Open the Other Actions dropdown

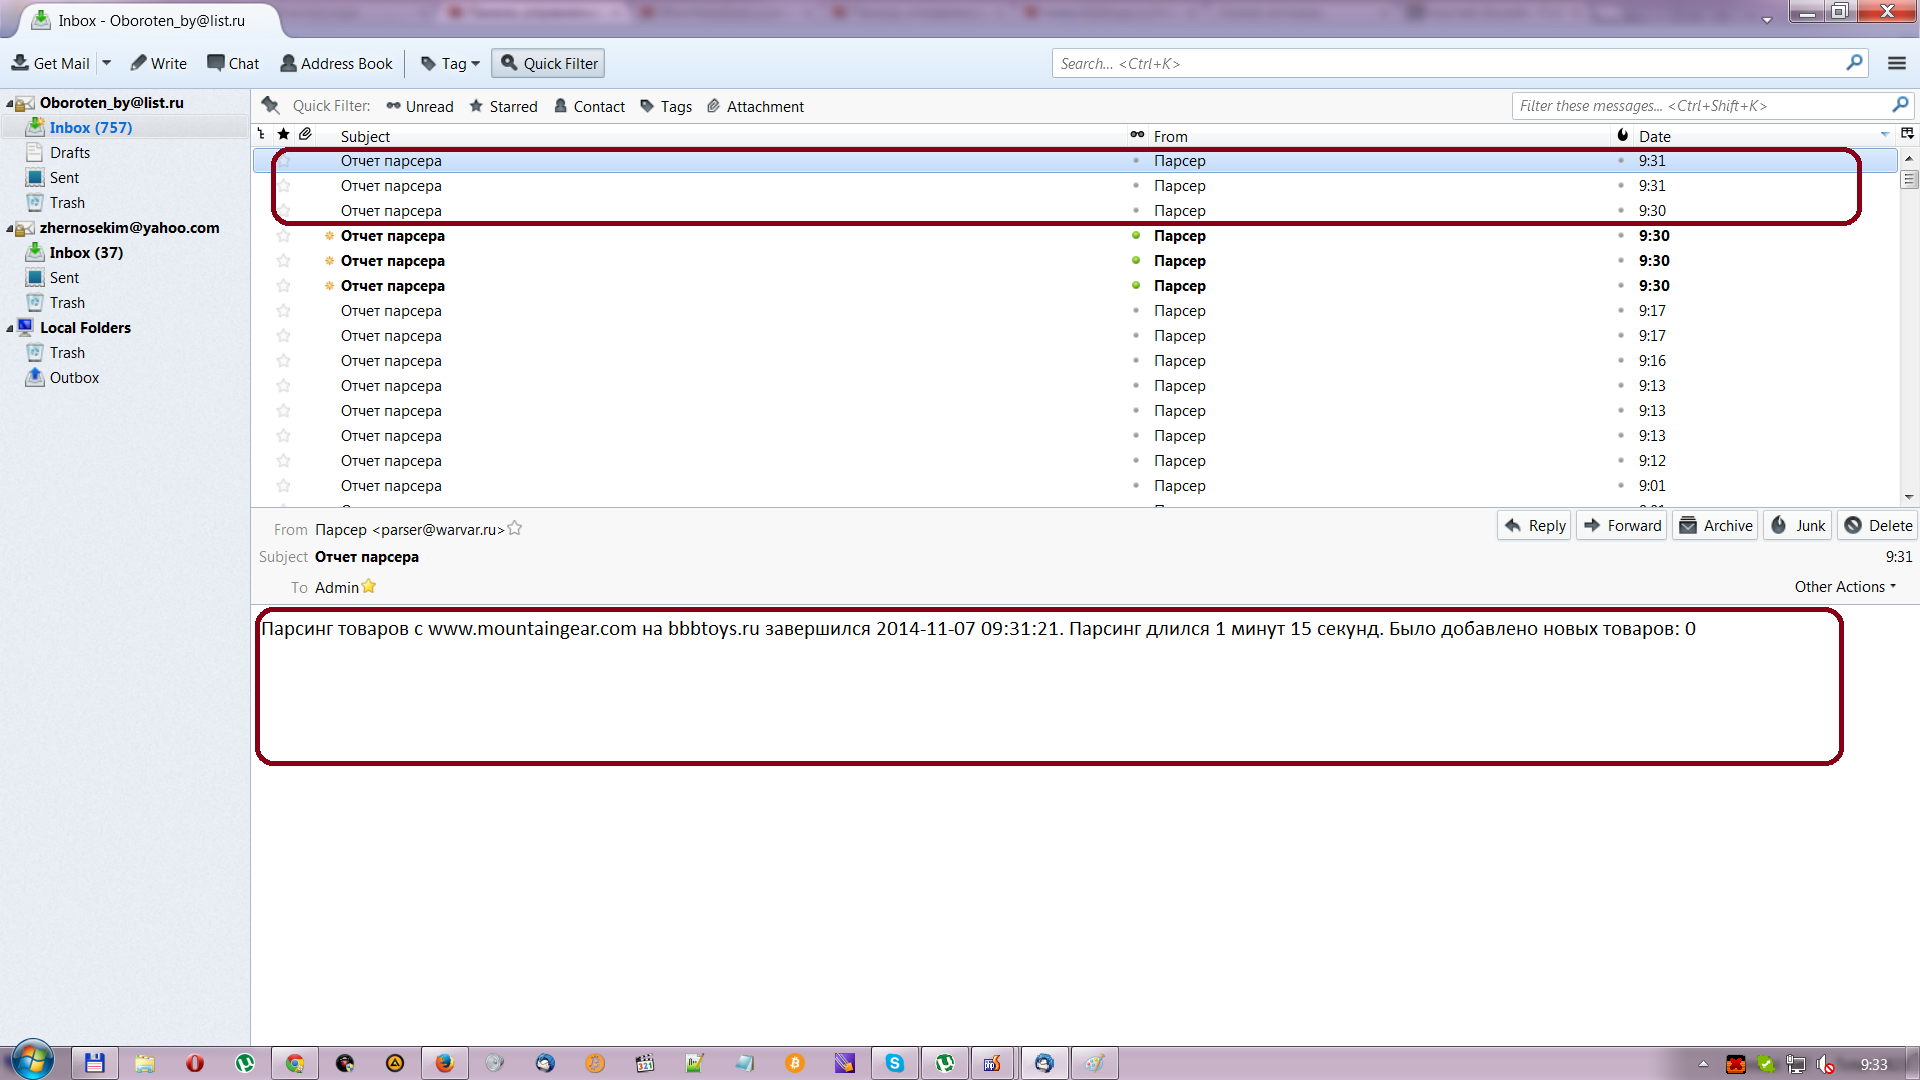click(x=1844, y=587)
